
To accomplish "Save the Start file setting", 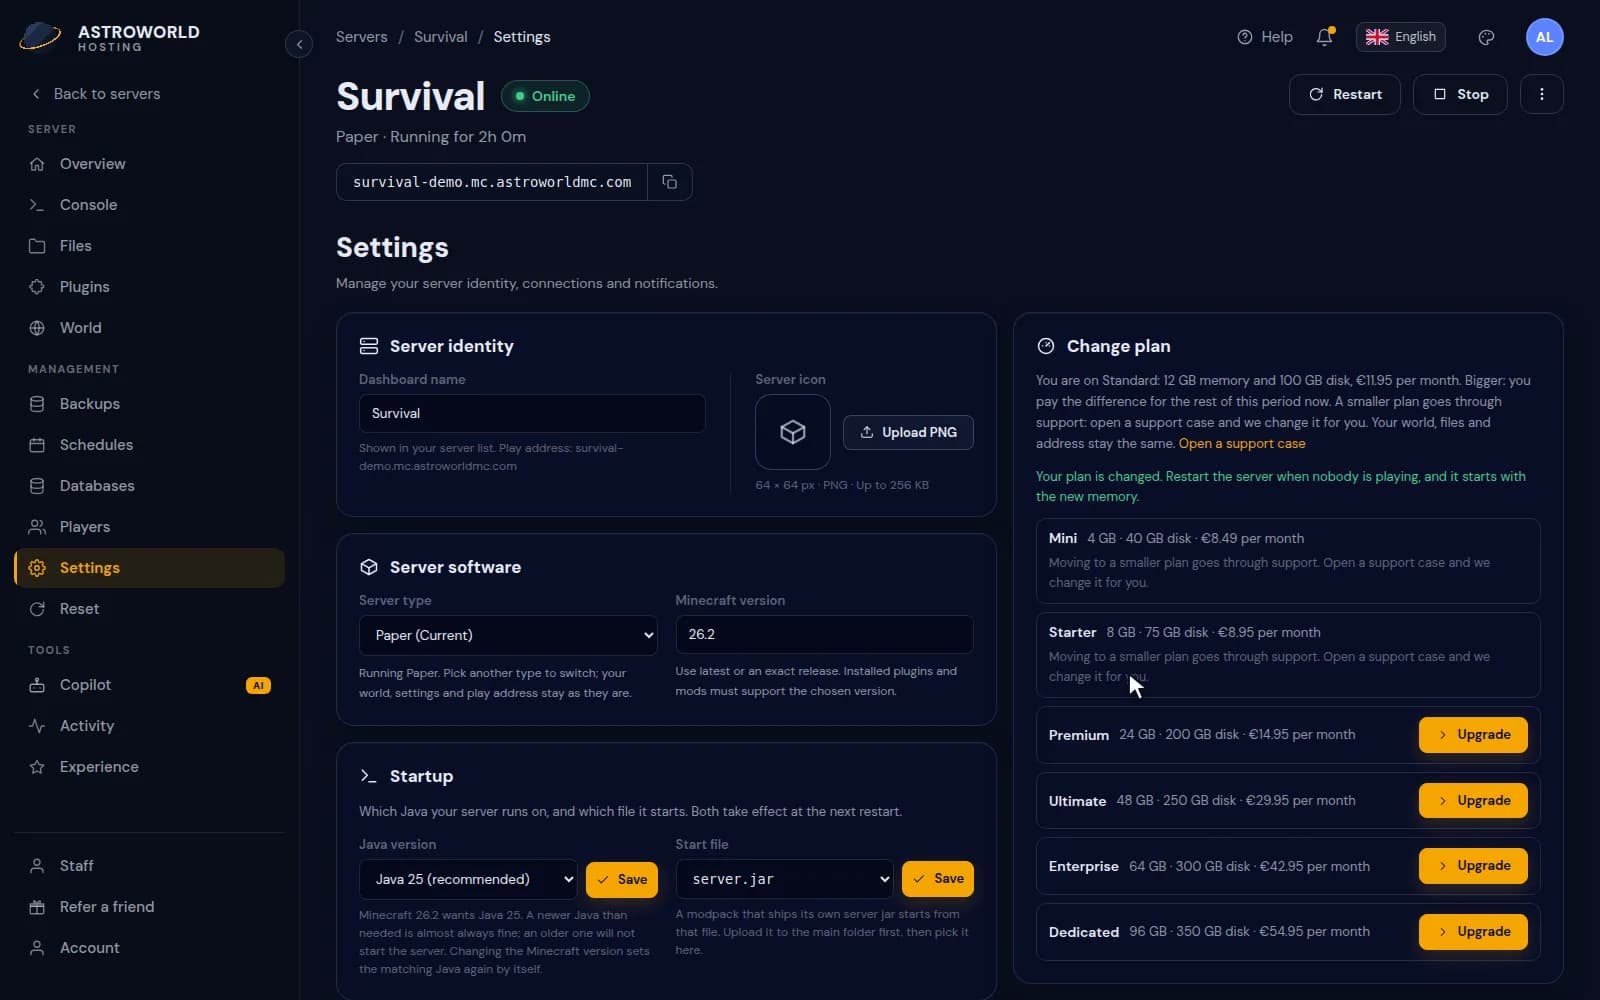I will coord(938,879).
